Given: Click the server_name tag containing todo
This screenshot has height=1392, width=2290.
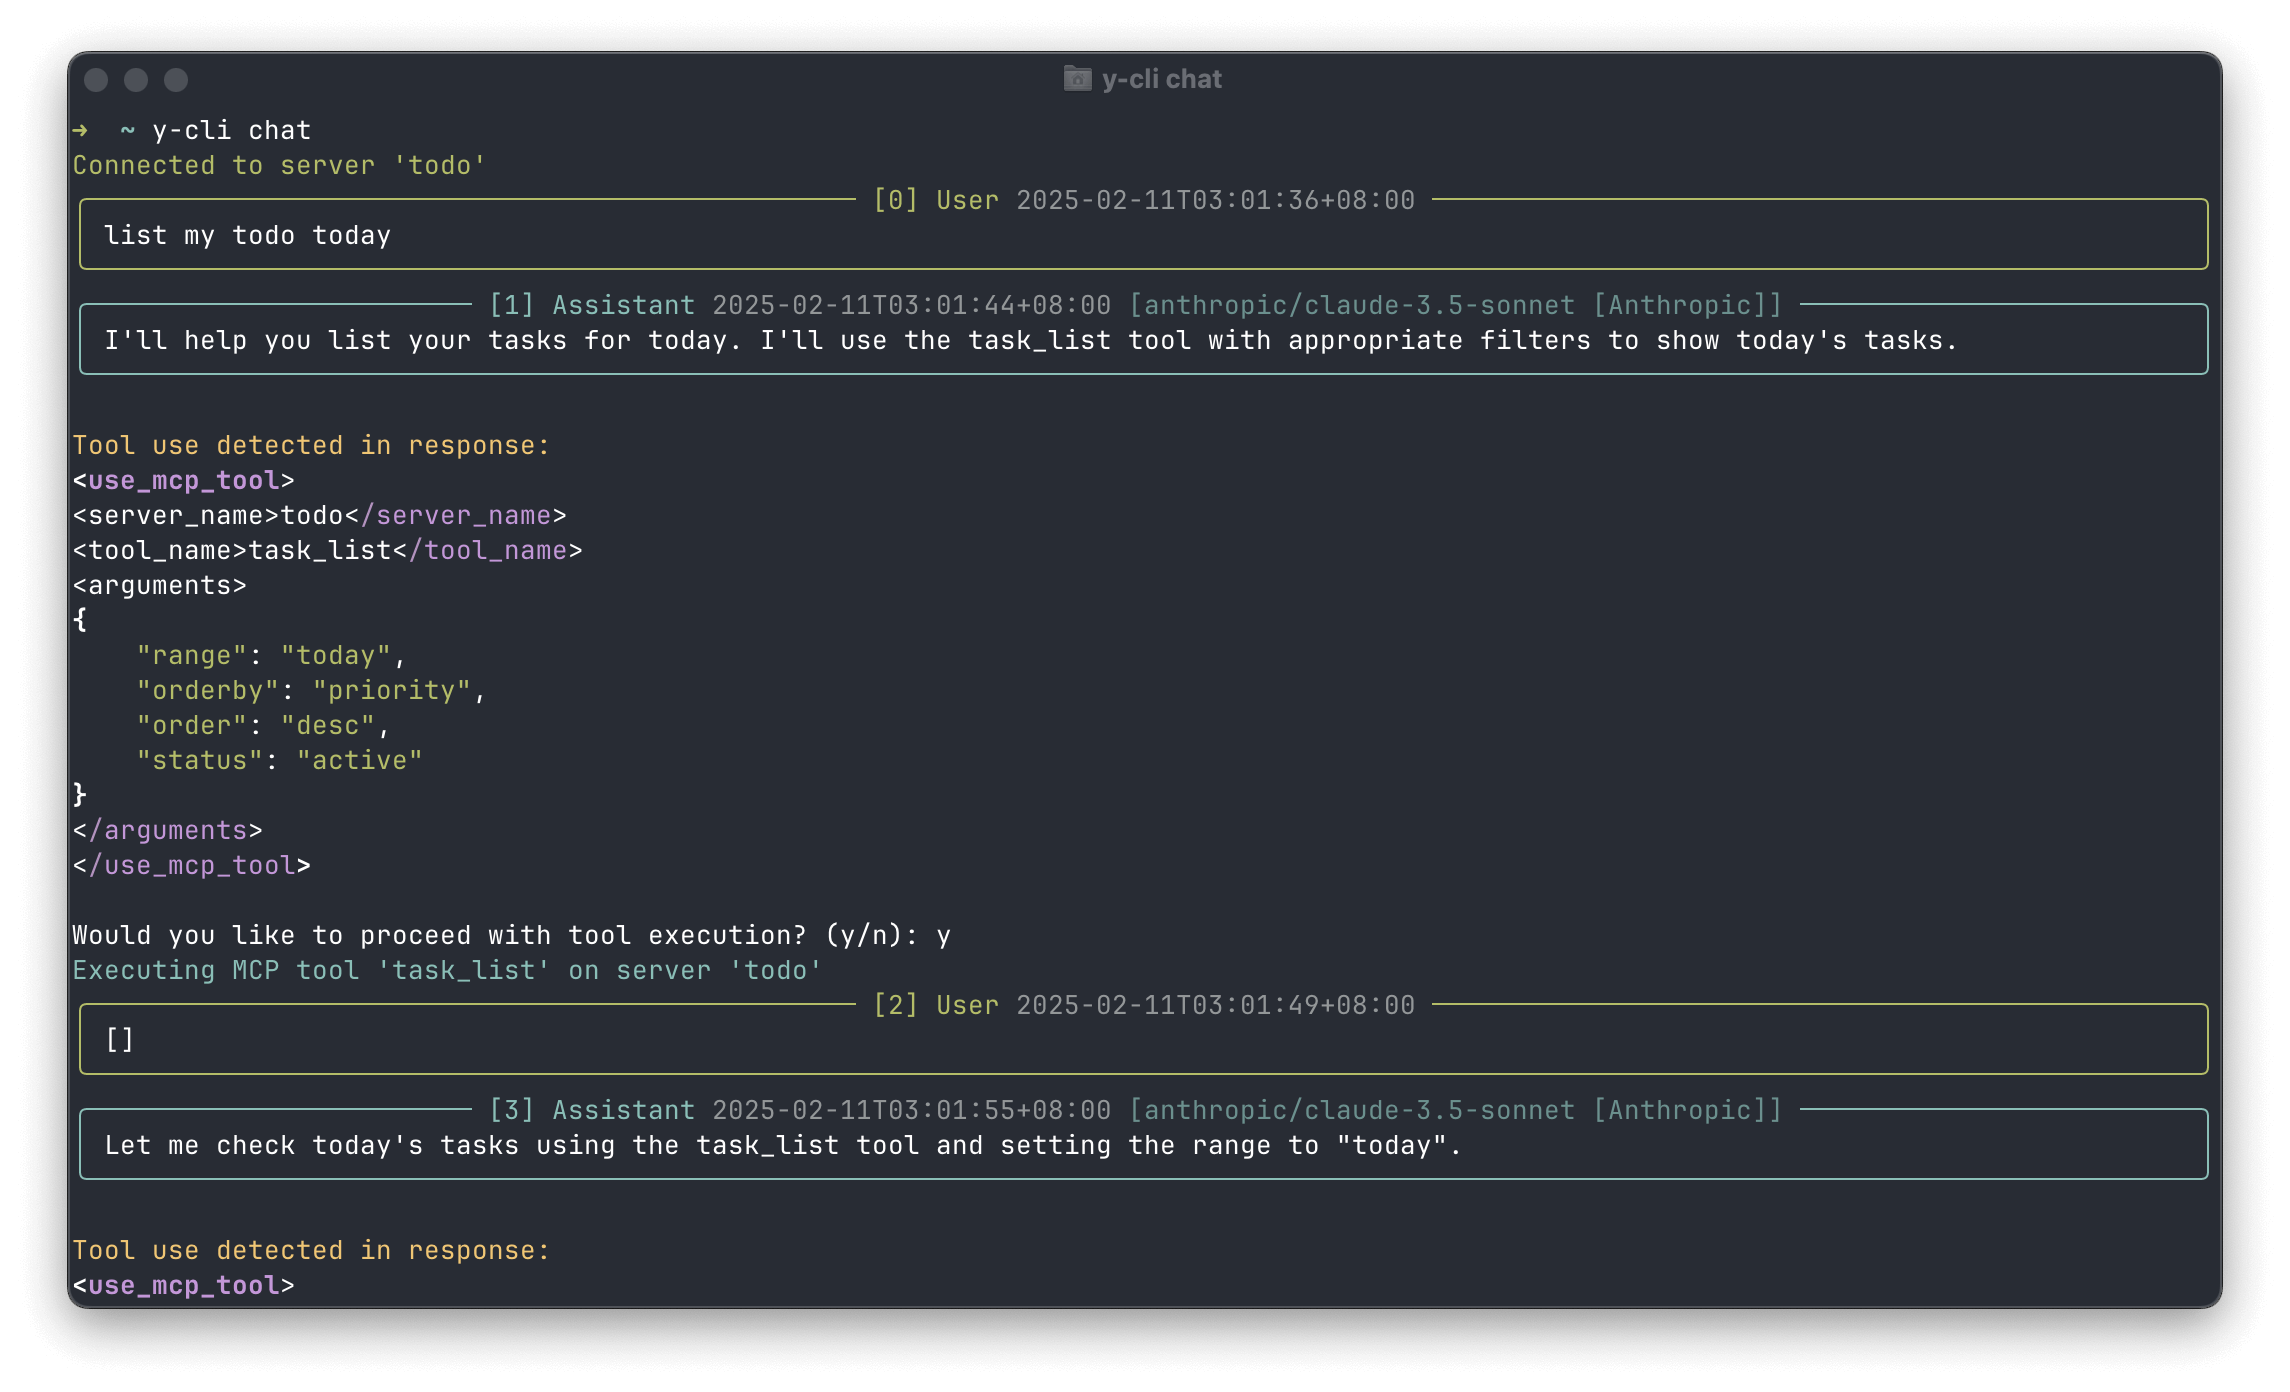Looking at the screenshot, I should click(x=318, y=514).
